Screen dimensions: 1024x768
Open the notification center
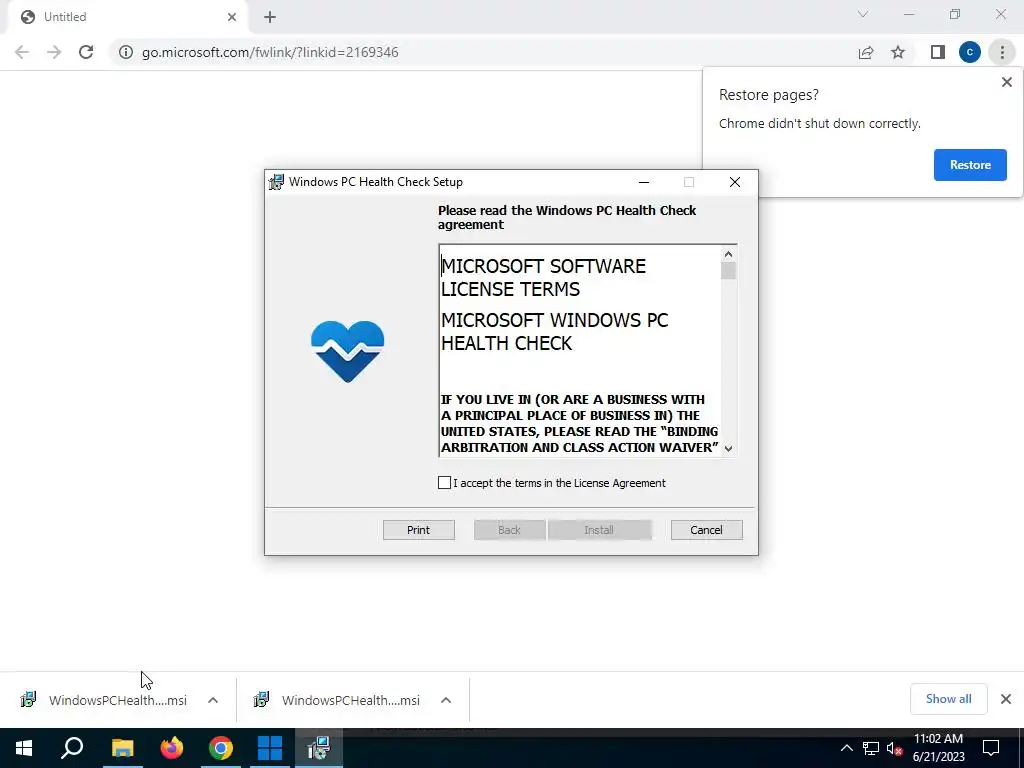tap(991, 748)
